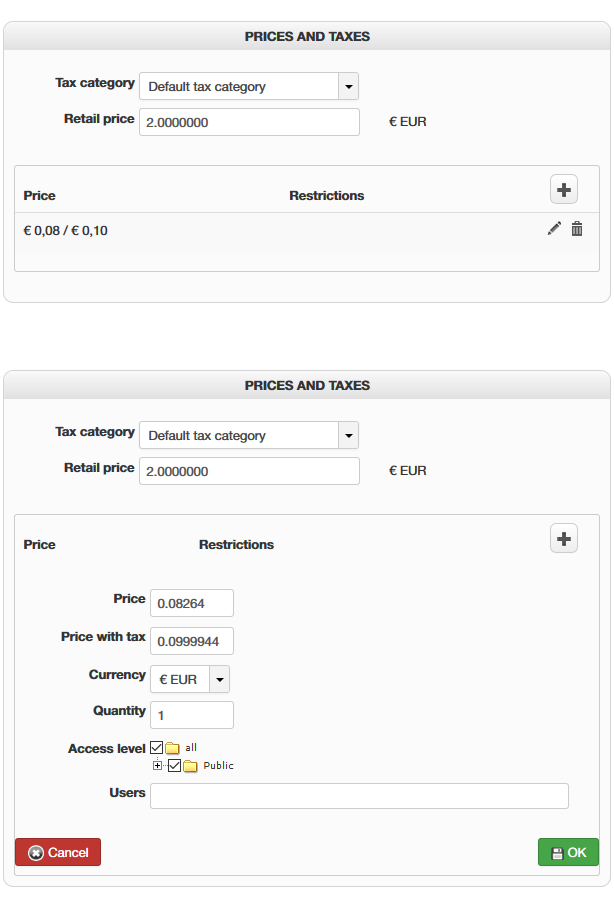
Task: Confirm with the green OK button
Action: [x=568, y=852]
